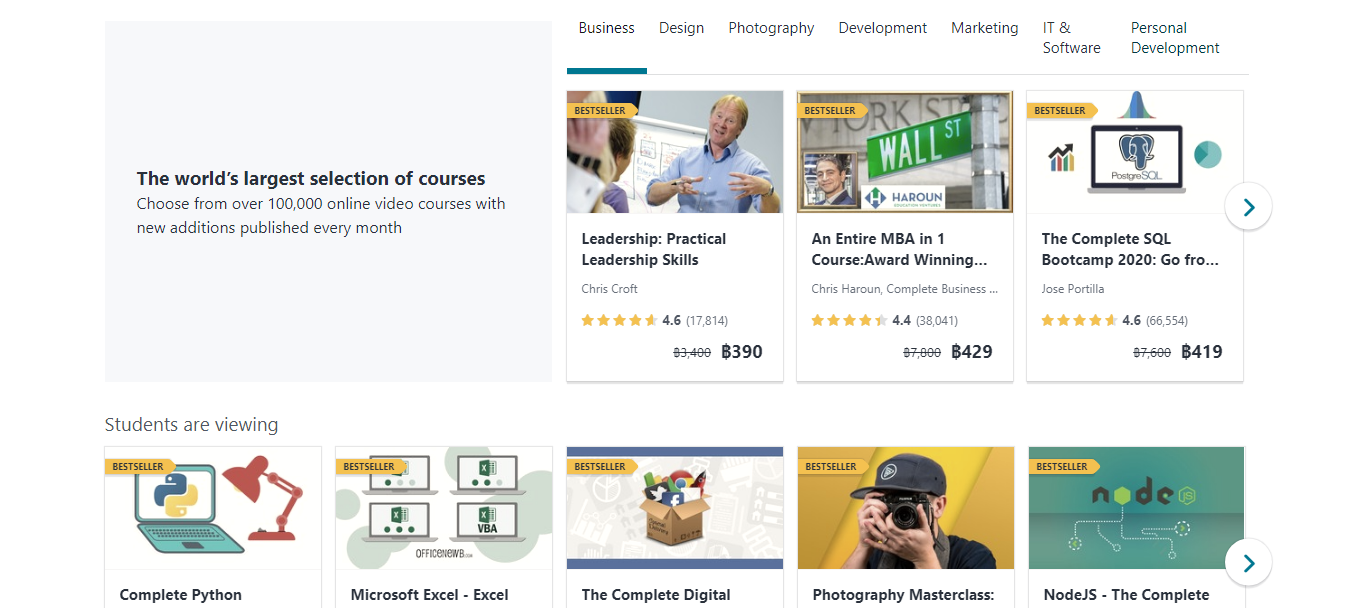This screenshot has width=1349, height=608.
Task: Open the Complete Digital Marketing course thumbnail
Action: [675, 508]
